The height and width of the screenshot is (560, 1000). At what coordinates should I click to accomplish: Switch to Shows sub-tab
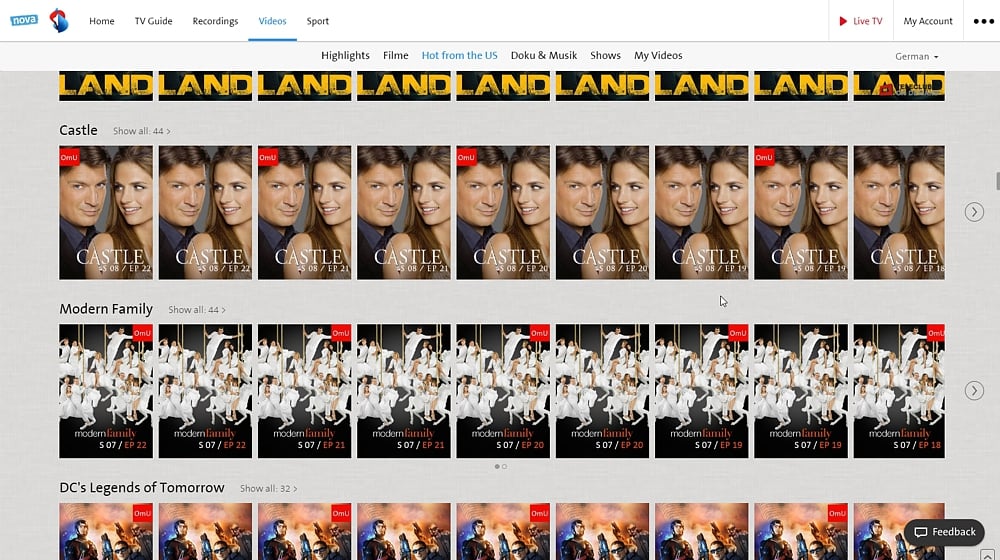click(605, 55)
